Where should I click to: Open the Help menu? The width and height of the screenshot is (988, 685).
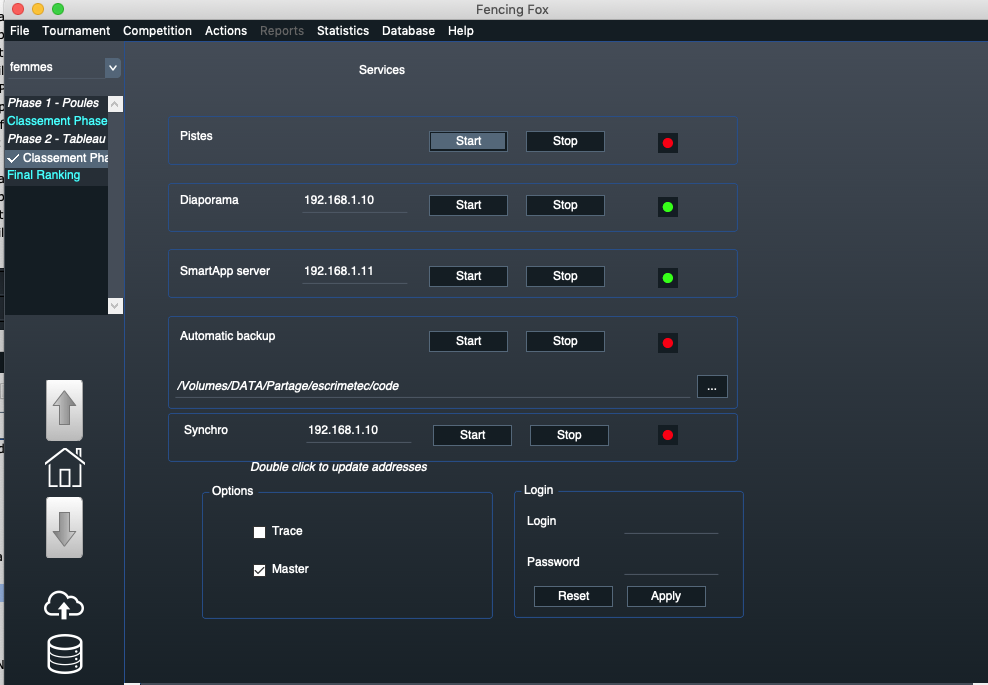(x=461, y=31)
